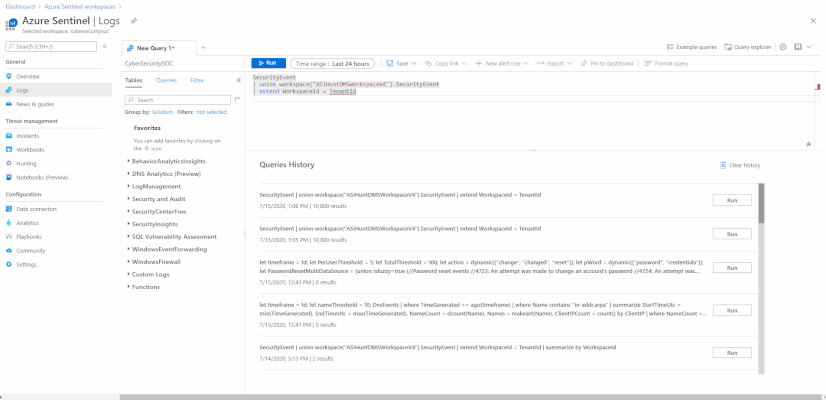Open the Save dropdown arrow
Screen dimensions: 826x400
414,63
